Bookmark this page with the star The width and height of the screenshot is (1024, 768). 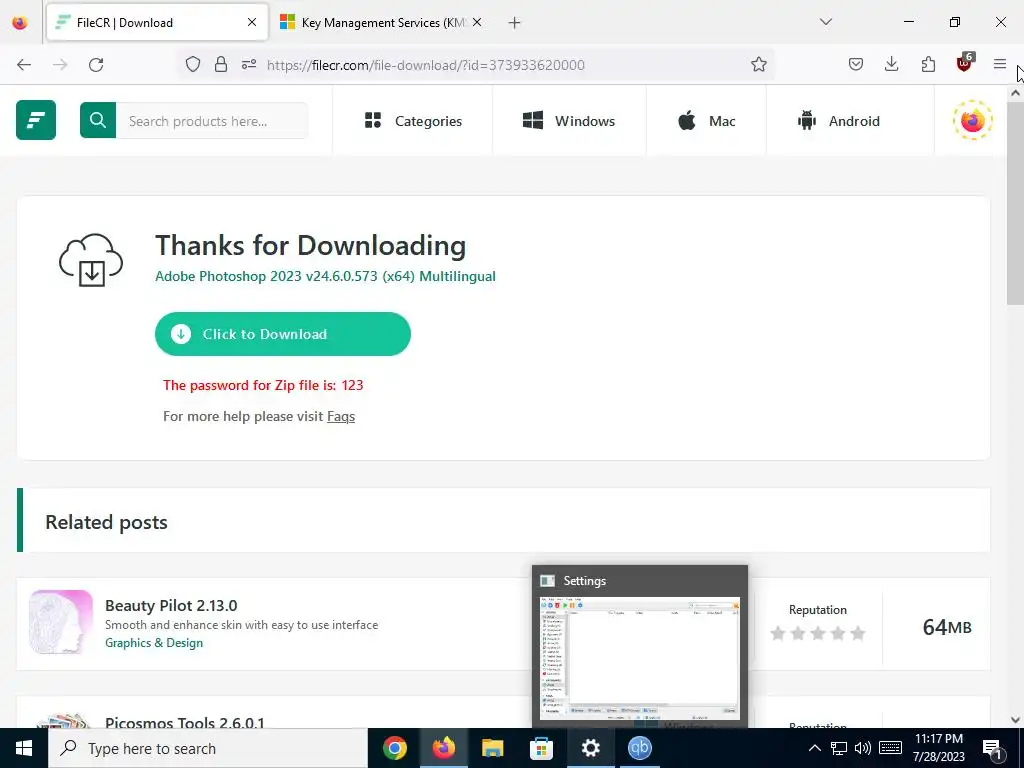(758, 65)
